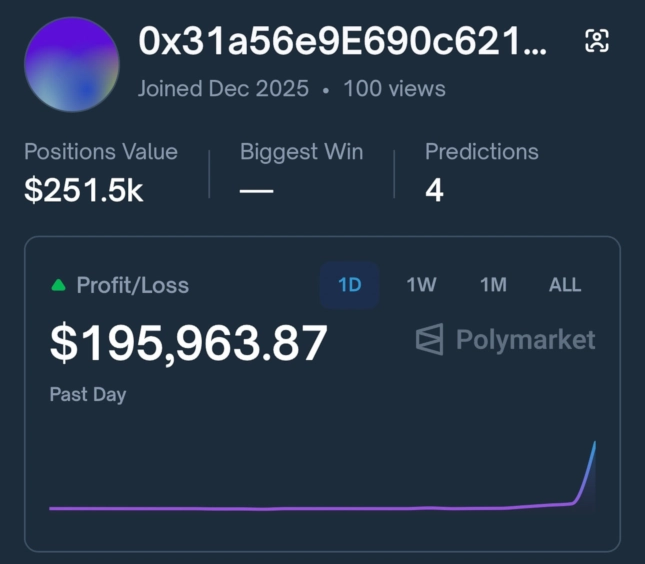Click the Polymarket wordmark text
Viewport: 645px width, 564px height.
click(x=525, y=340)
